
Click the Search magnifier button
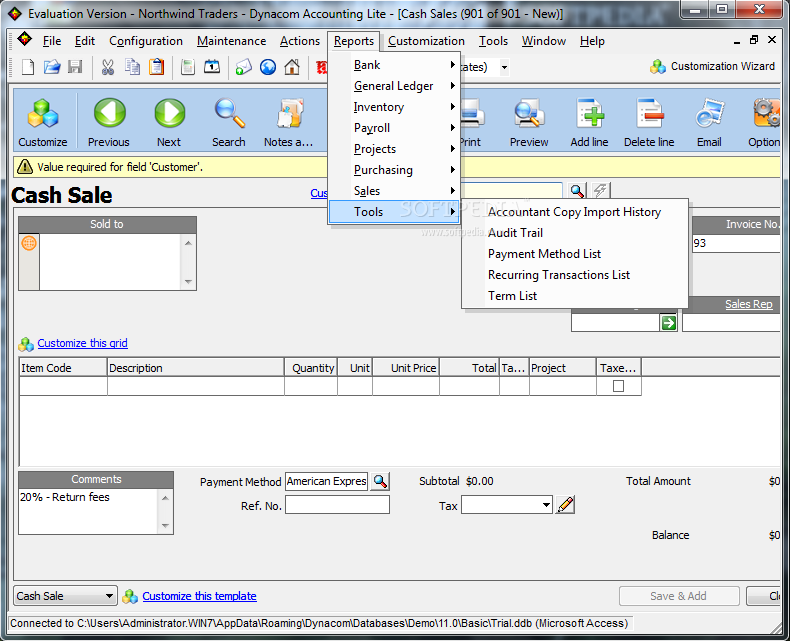pyautogui.click(x=229, y=122)
